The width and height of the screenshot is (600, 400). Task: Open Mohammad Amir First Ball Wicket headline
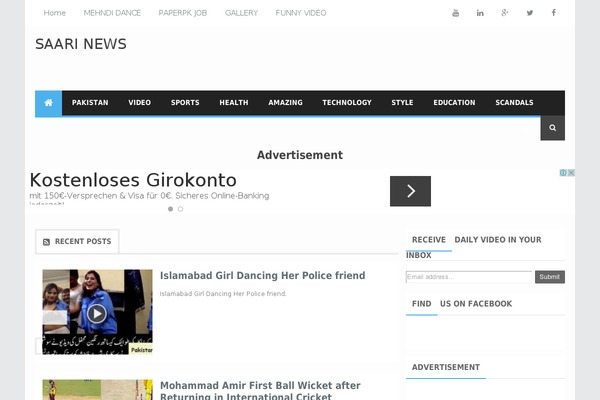coord(260,390)
